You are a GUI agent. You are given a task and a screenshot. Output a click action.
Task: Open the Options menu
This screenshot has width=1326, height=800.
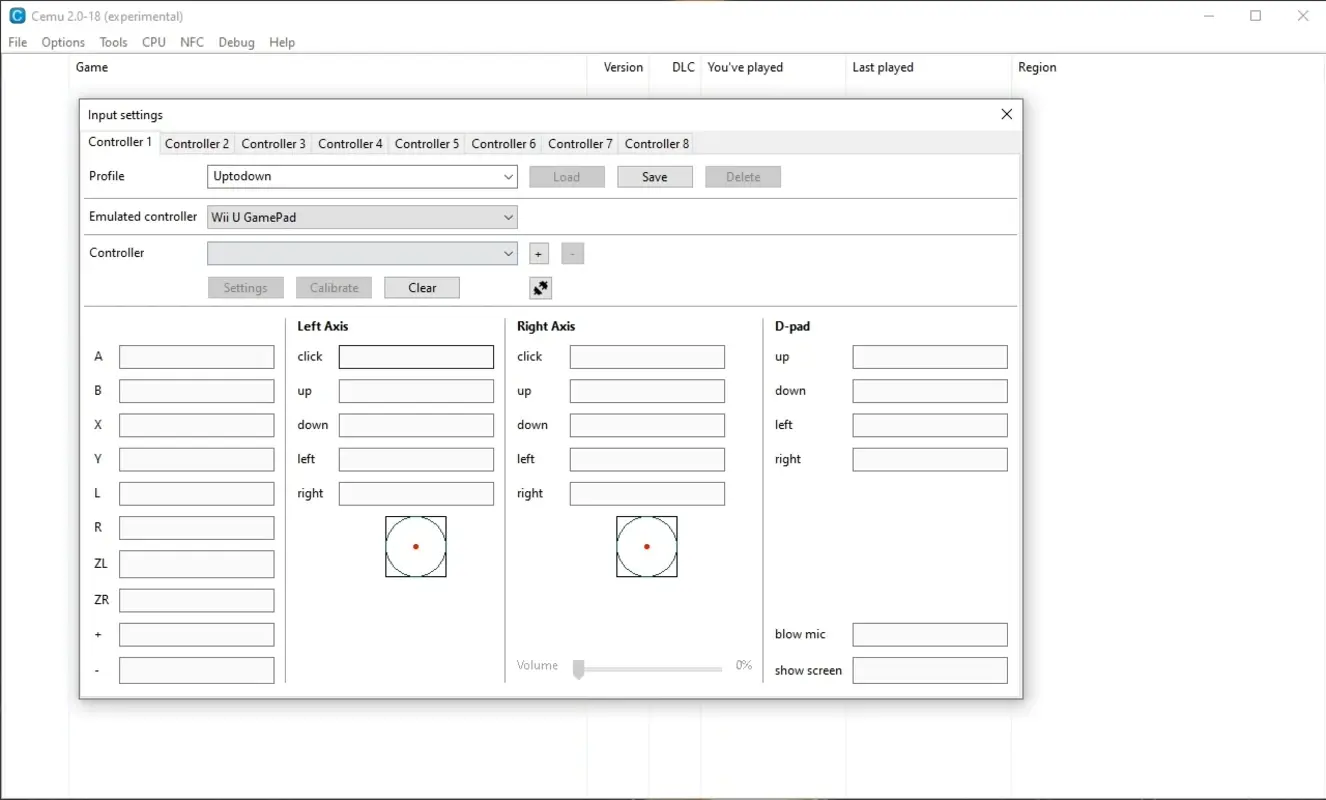pos(62,42)
